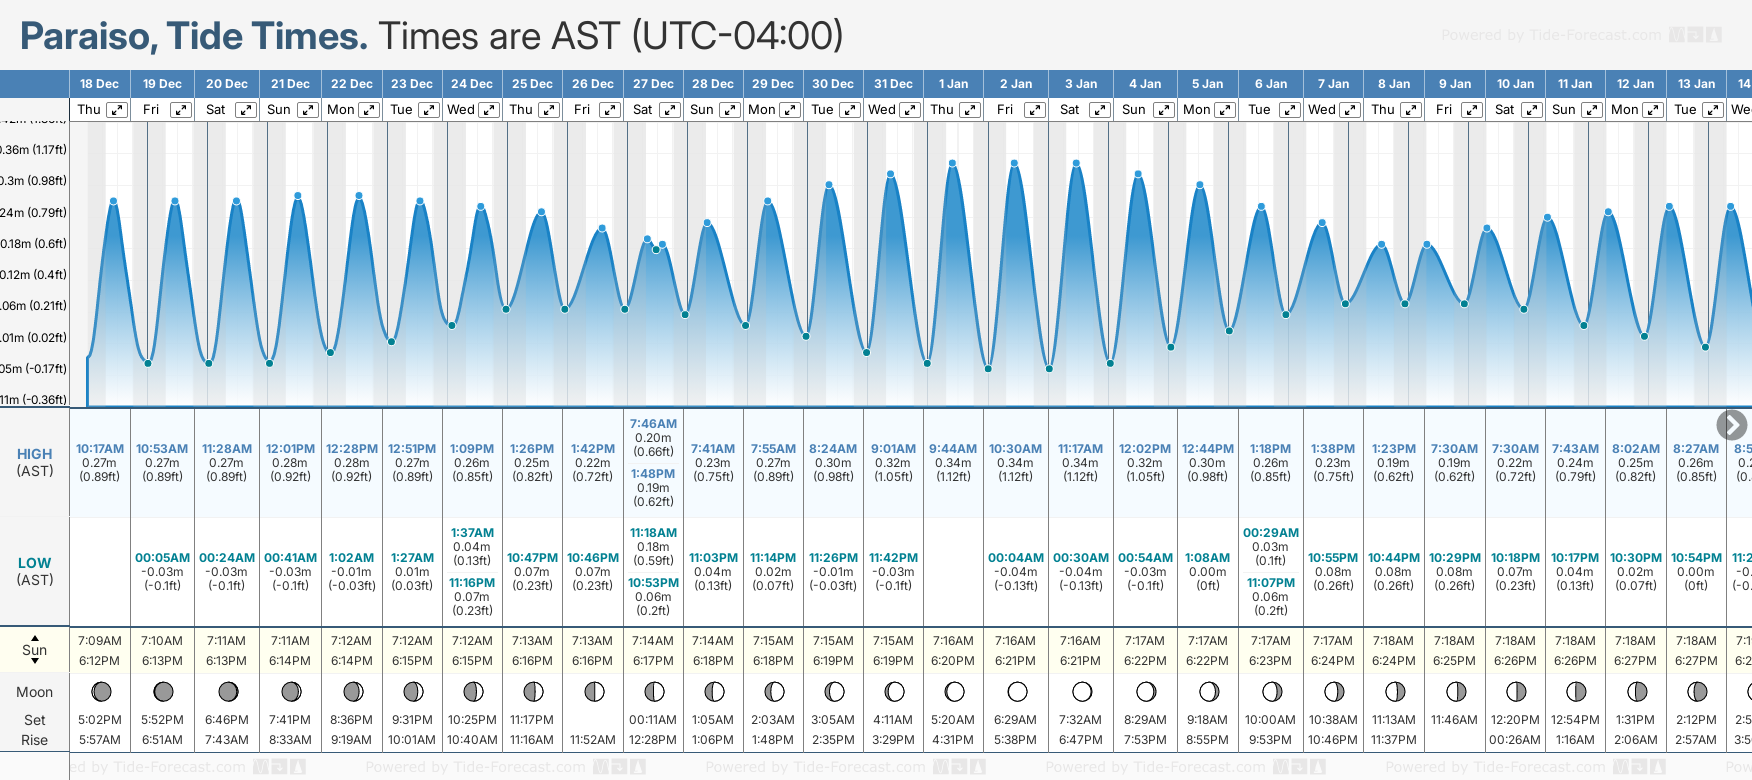
Task: Click the low tide point on 18 Dec graph
Action: click(x=148, y=363)
